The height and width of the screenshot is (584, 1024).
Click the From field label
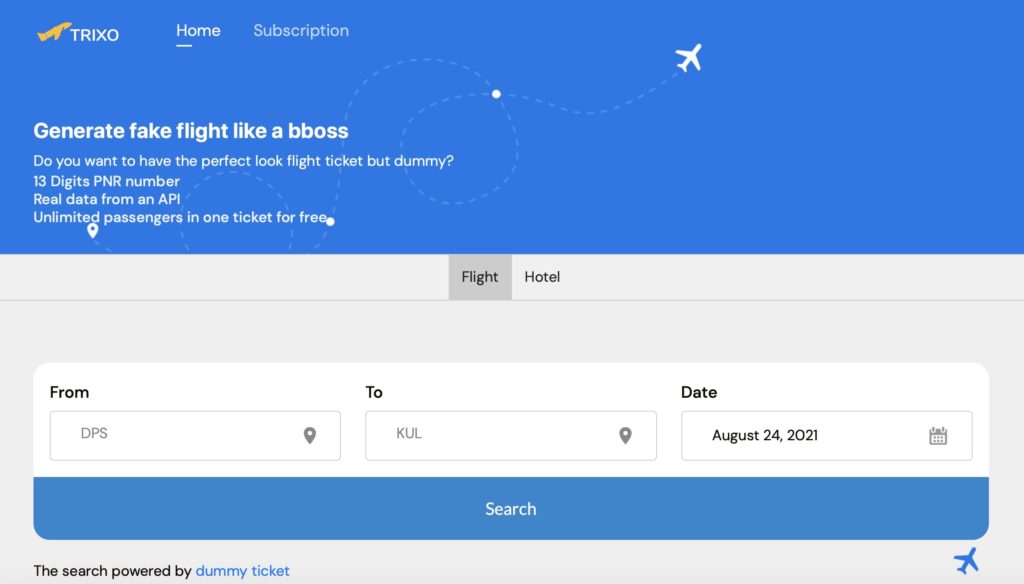click(x=69, y=392)
